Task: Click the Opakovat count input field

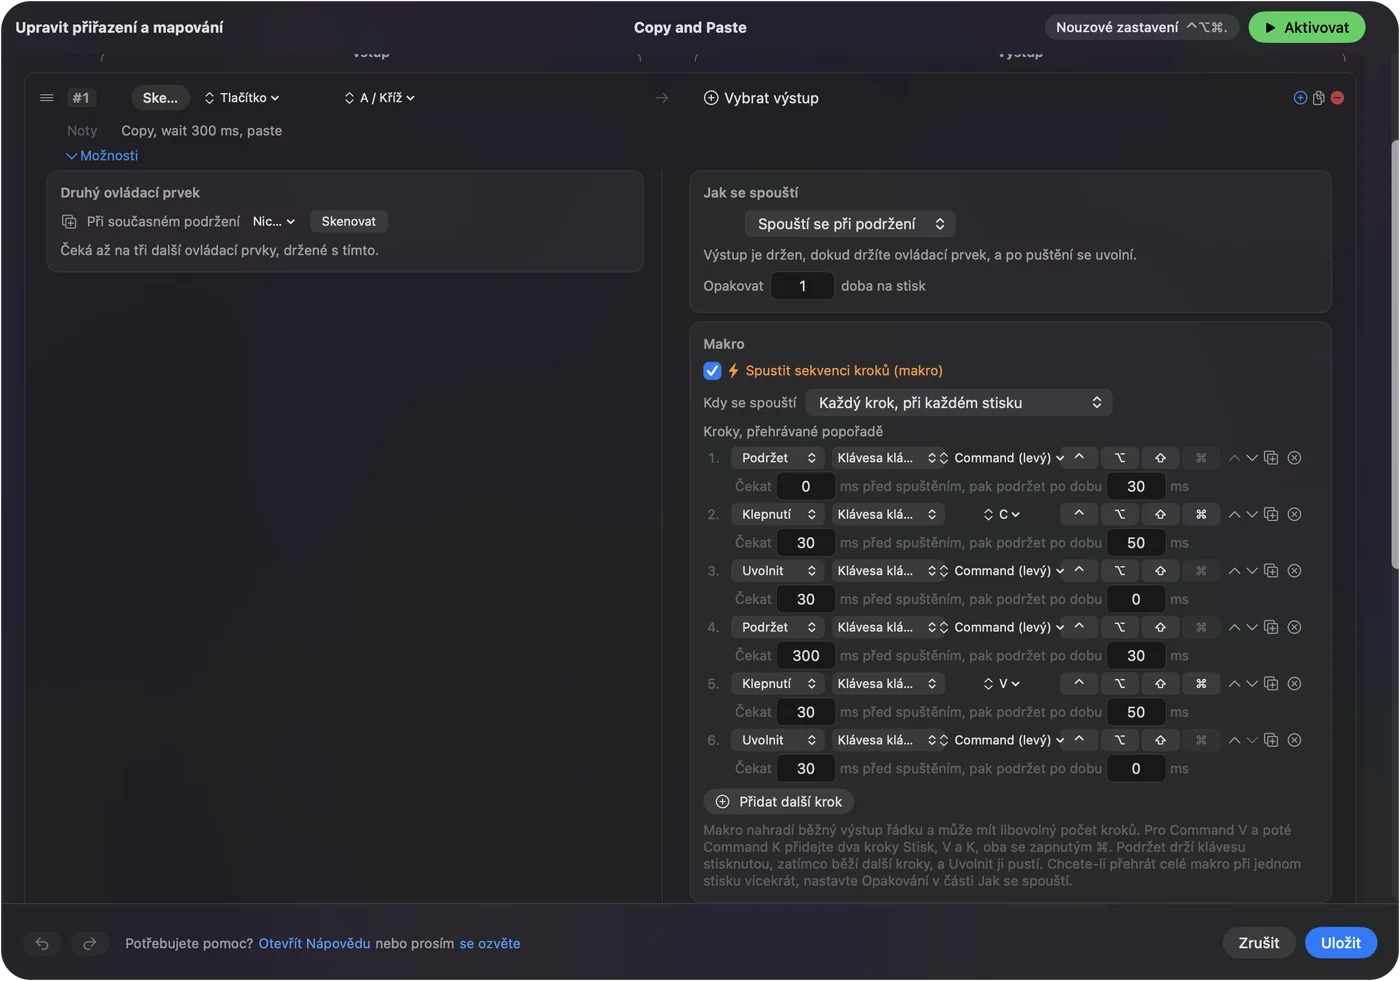Action: 802,286
